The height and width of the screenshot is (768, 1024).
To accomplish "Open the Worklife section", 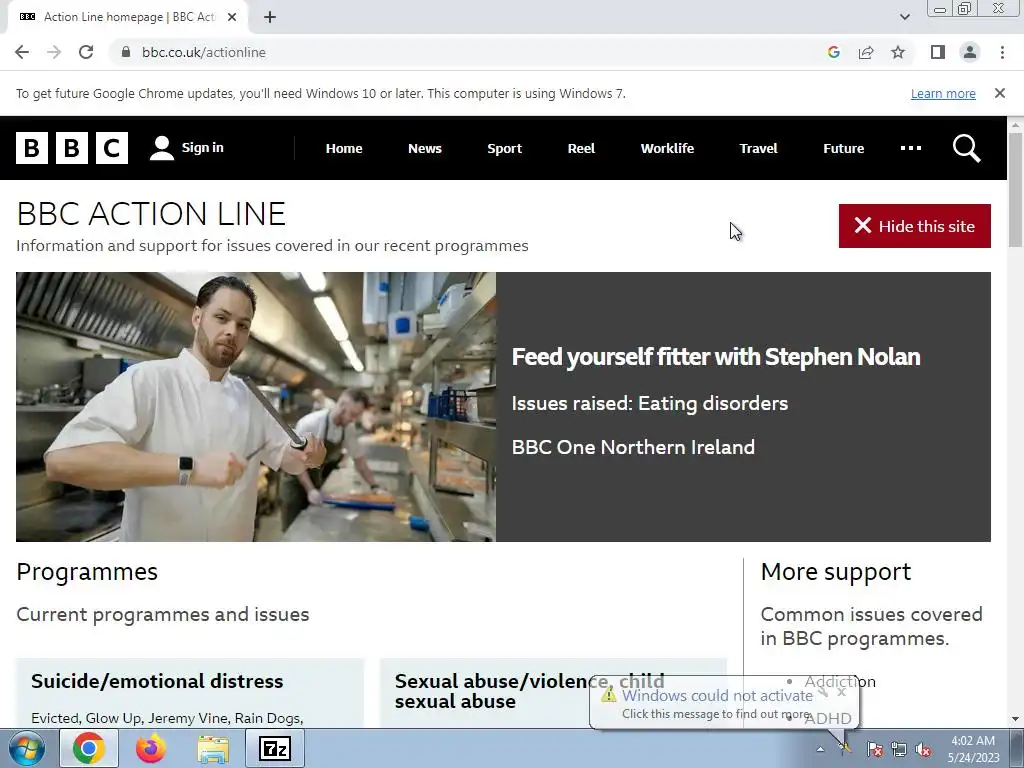I will click(x=667, y=148).
